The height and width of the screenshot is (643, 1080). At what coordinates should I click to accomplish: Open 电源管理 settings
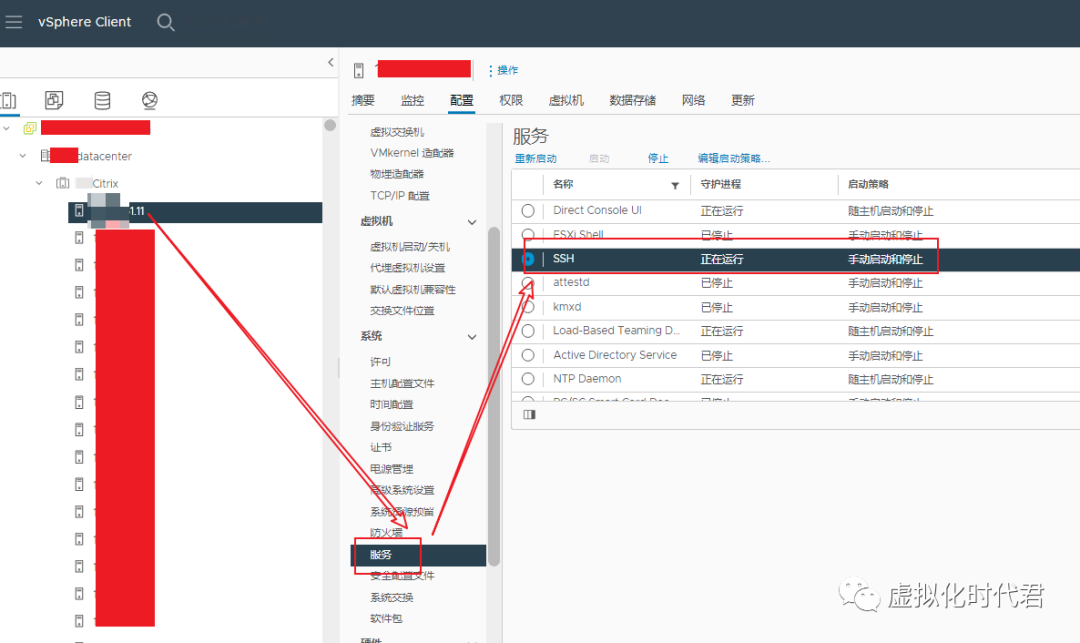[392, 469]
